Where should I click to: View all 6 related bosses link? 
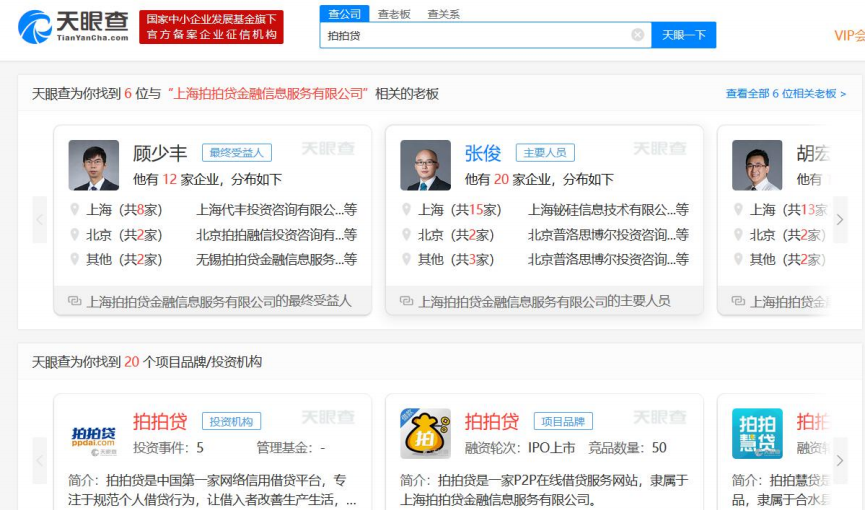(x=786, y=93)
